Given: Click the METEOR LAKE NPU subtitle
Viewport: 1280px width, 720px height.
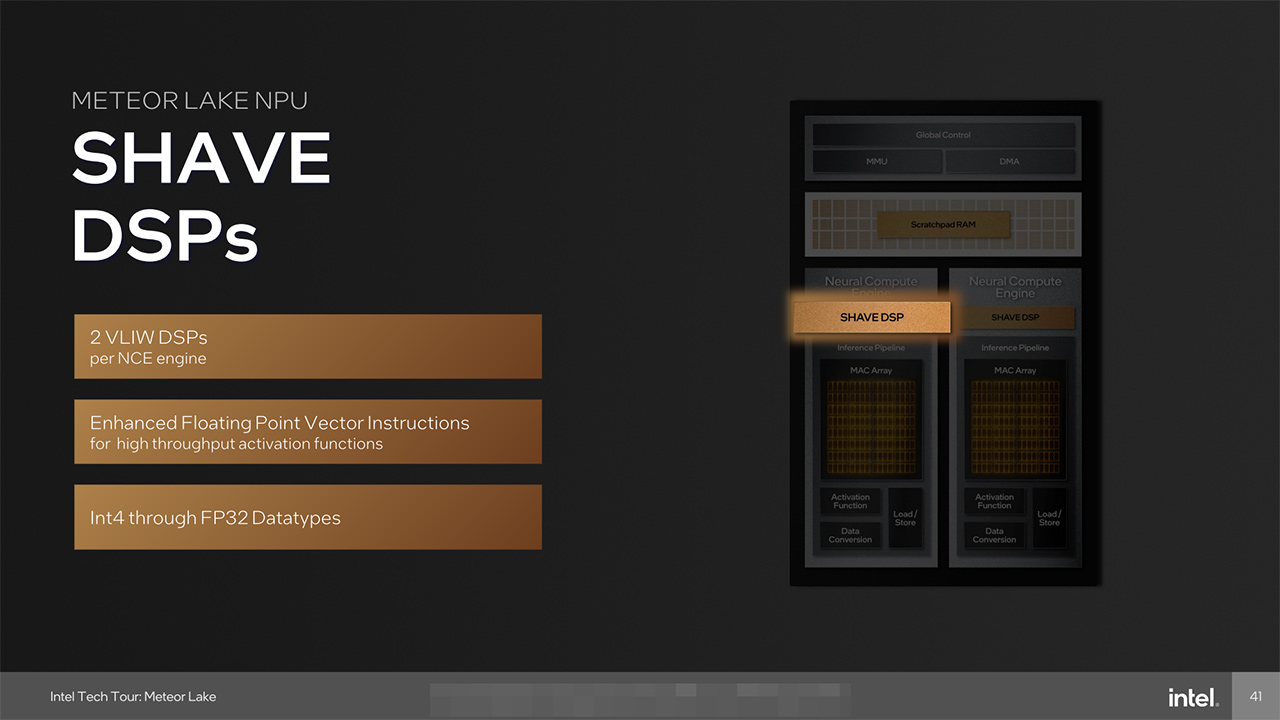Looking at the screenshot, I should click(x=190, y=101).
